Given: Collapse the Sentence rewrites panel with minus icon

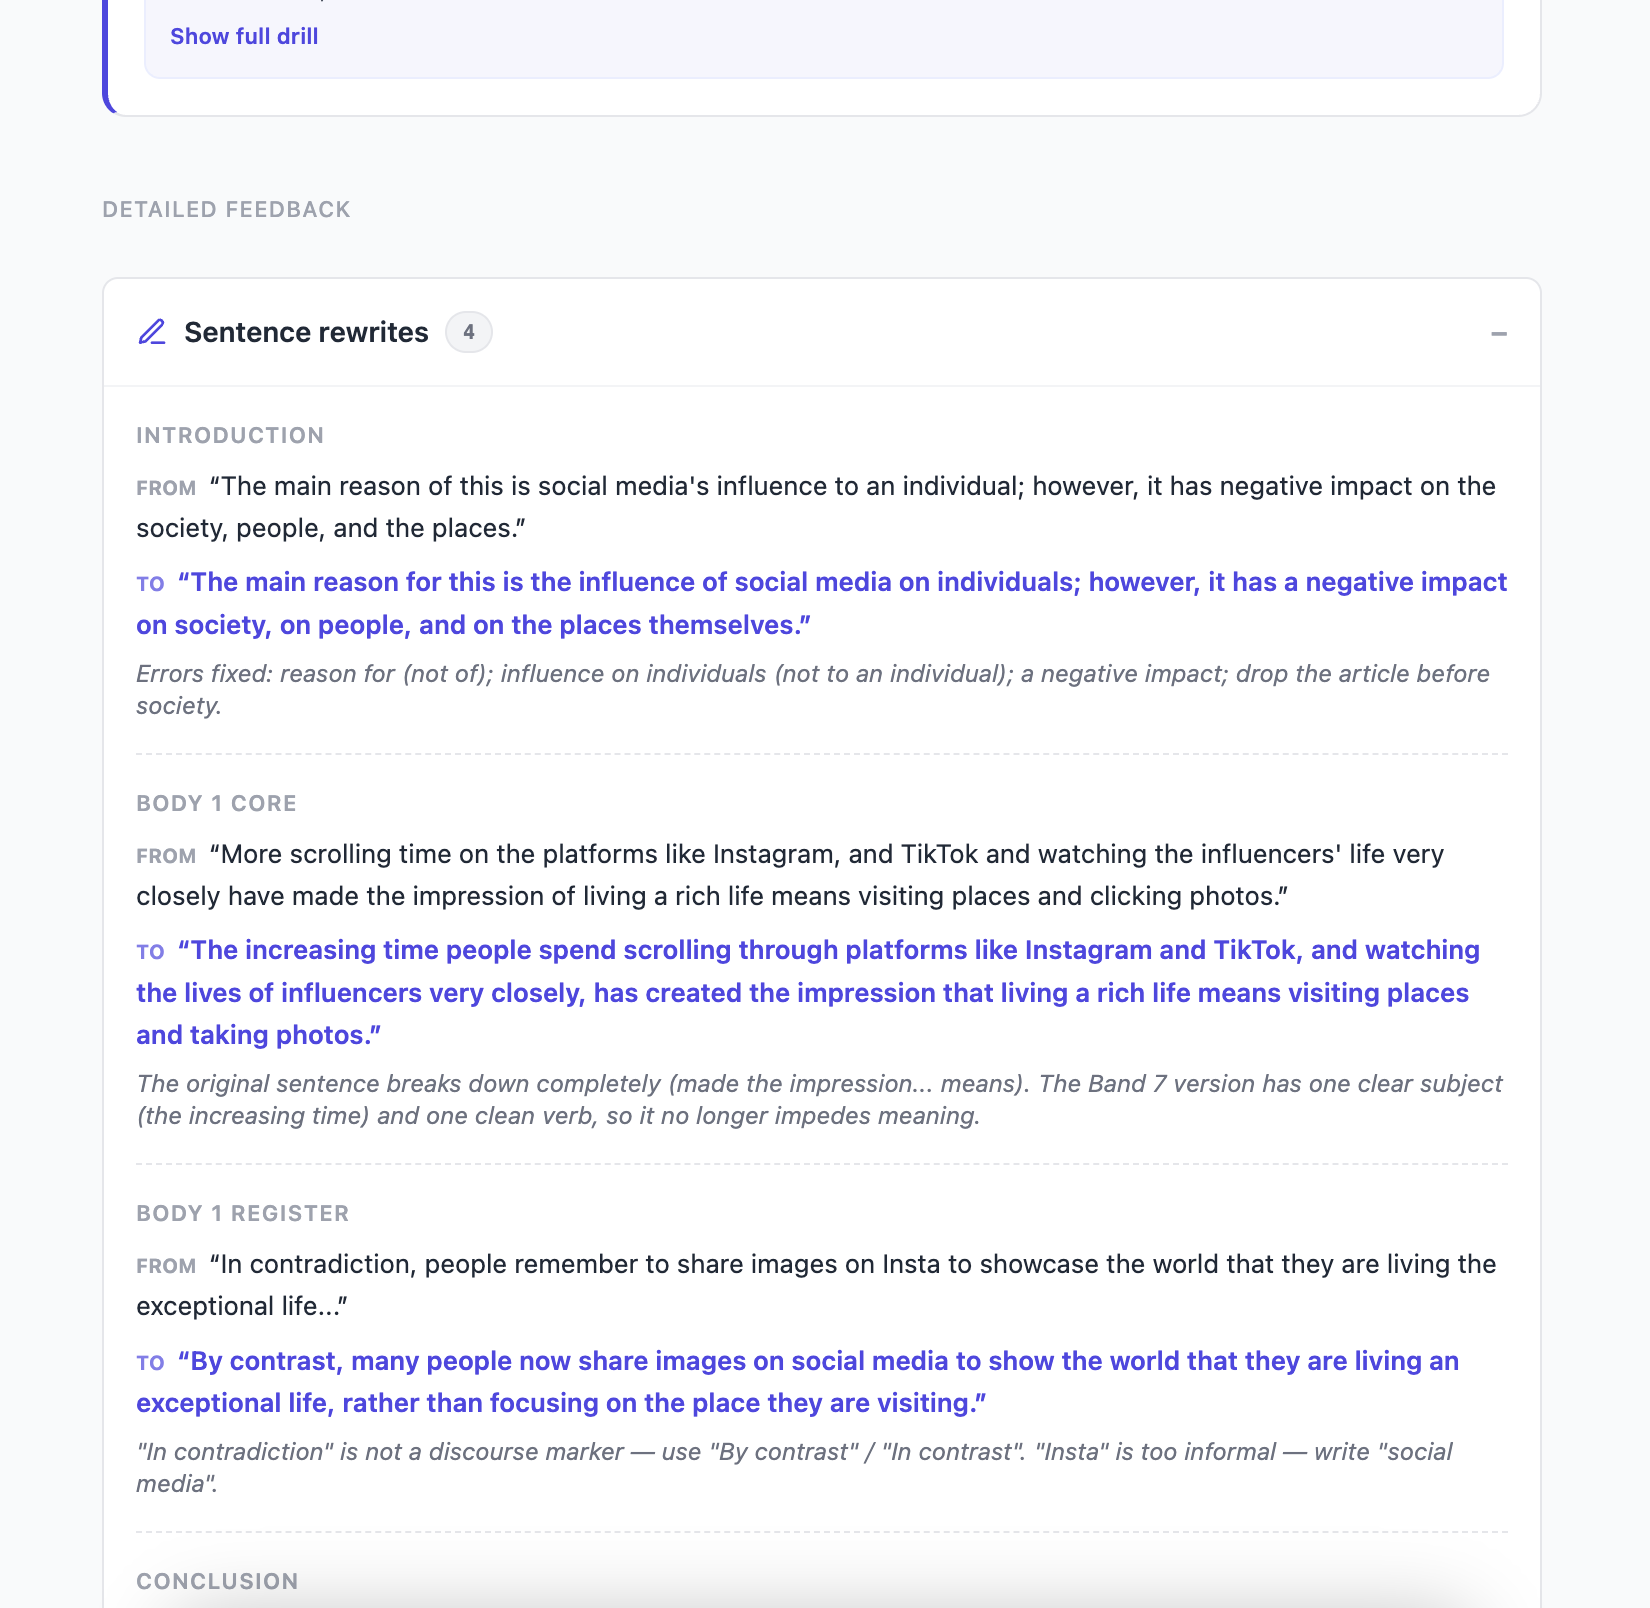Looking at the screenshot, I should pos(1498,333).
